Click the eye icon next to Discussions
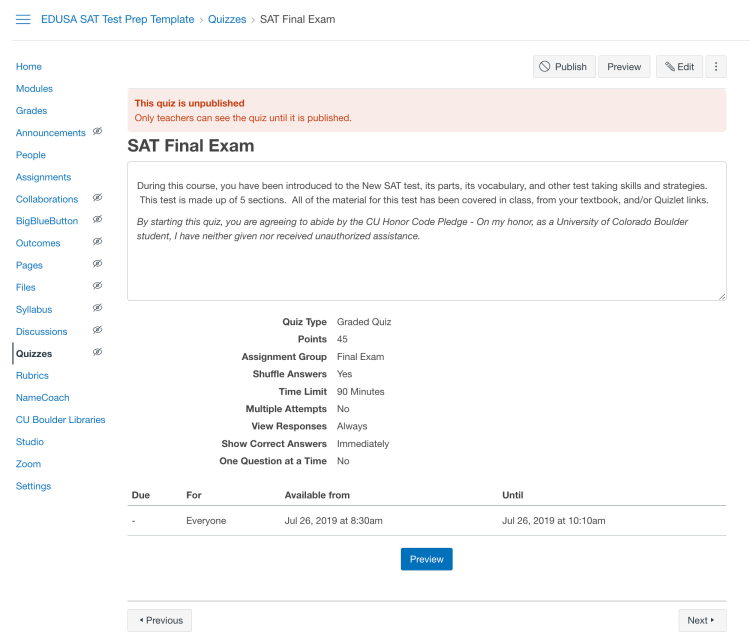This screenshot has width=750, height=642. click(97, 330)
